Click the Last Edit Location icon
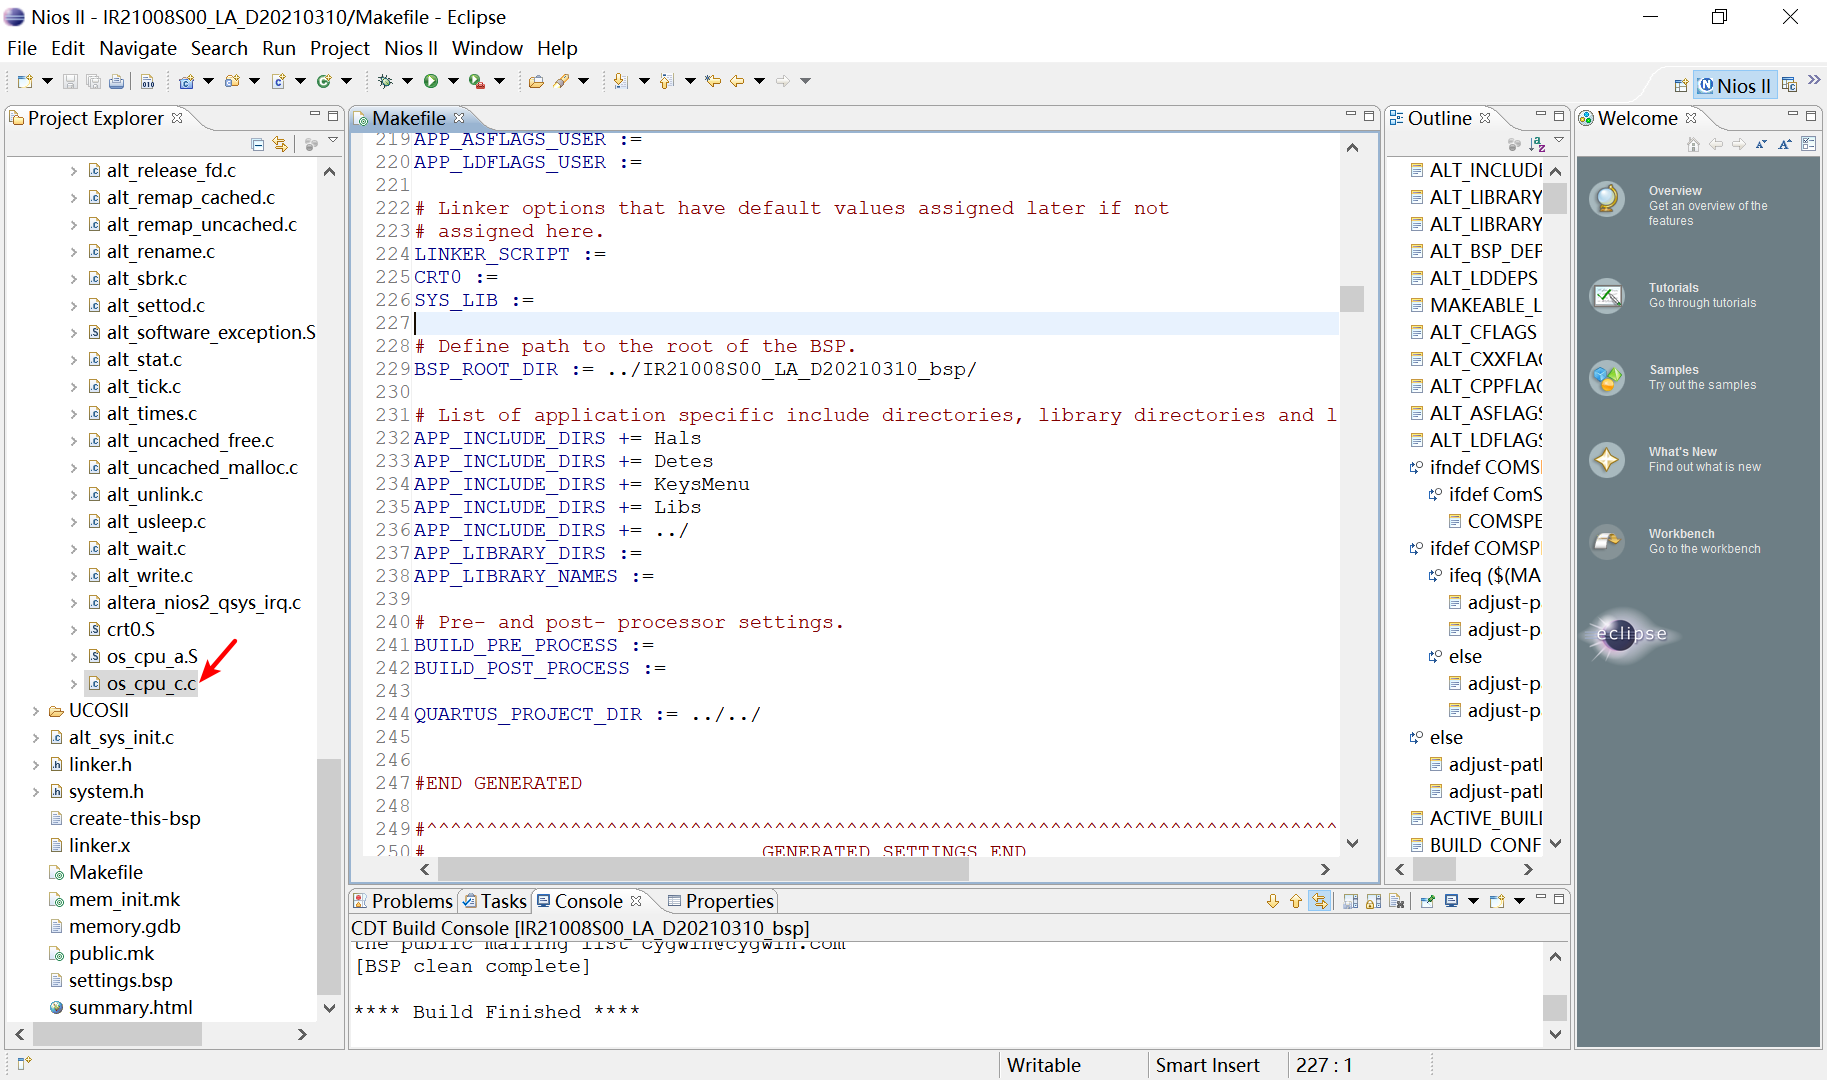This screenshot has height=1080, width=1827. point(713,81)
